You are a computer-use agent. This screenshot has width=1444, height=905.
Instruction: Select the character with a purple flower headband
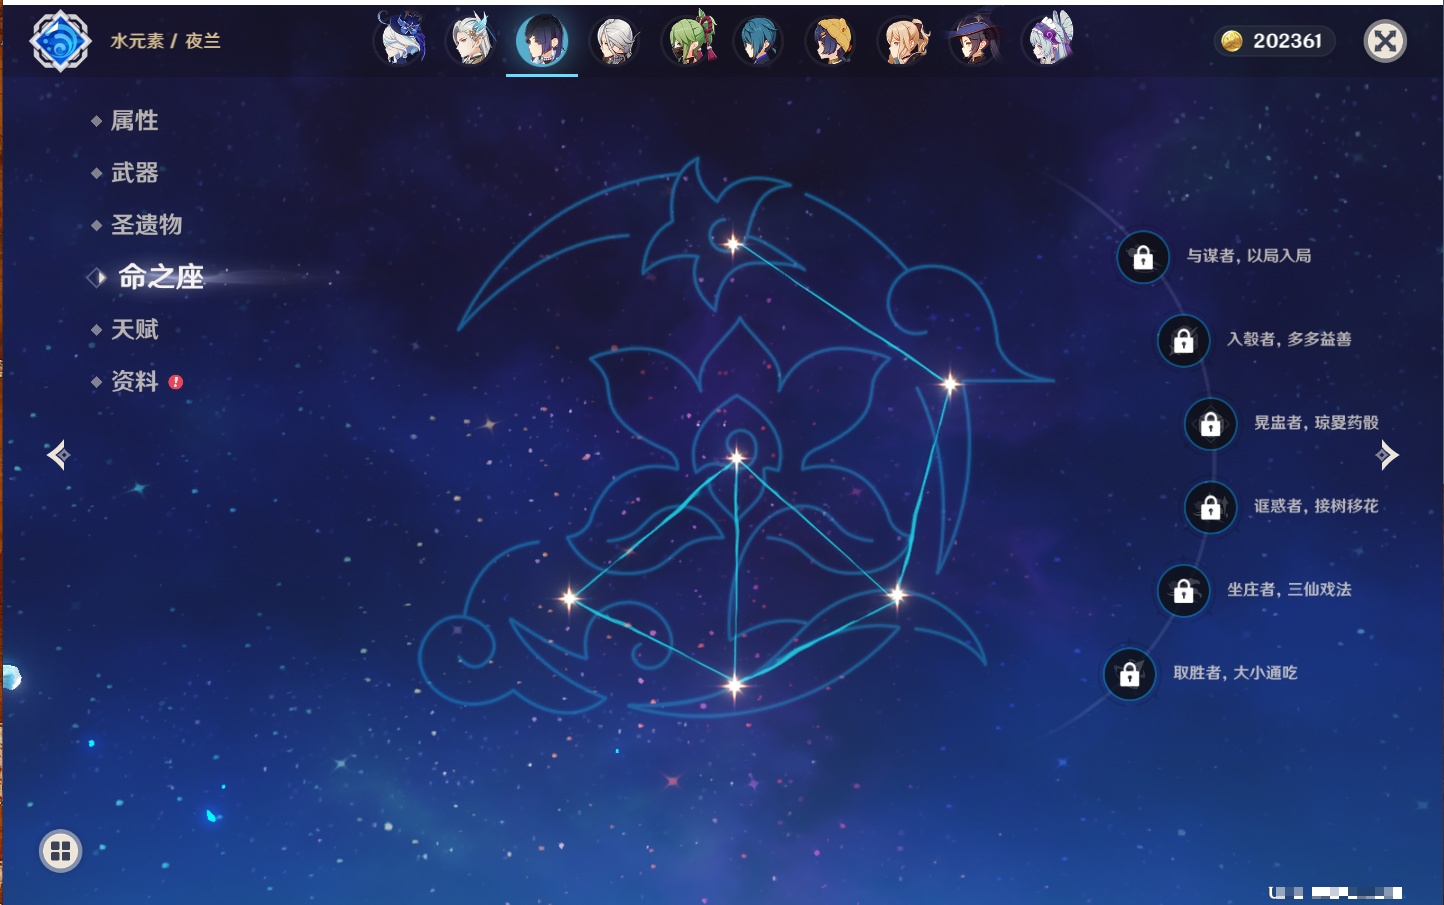click(1048, 41)
